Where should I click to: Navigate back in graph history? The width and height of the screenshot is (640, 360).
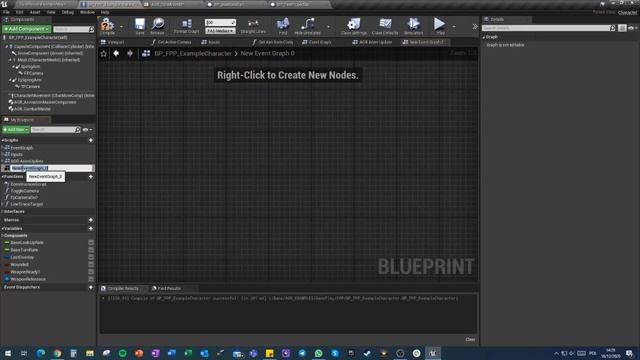coord(116,53)
